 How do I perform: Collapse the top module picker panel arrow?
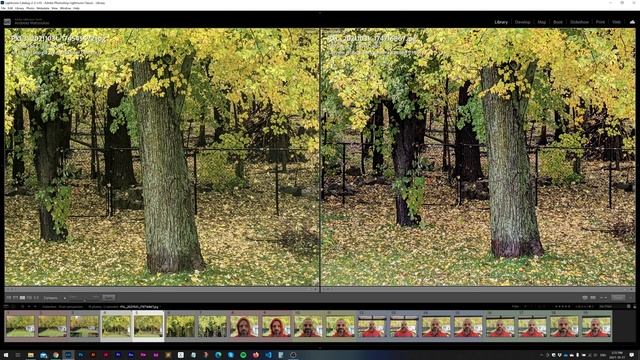click(x=320, y=13)
